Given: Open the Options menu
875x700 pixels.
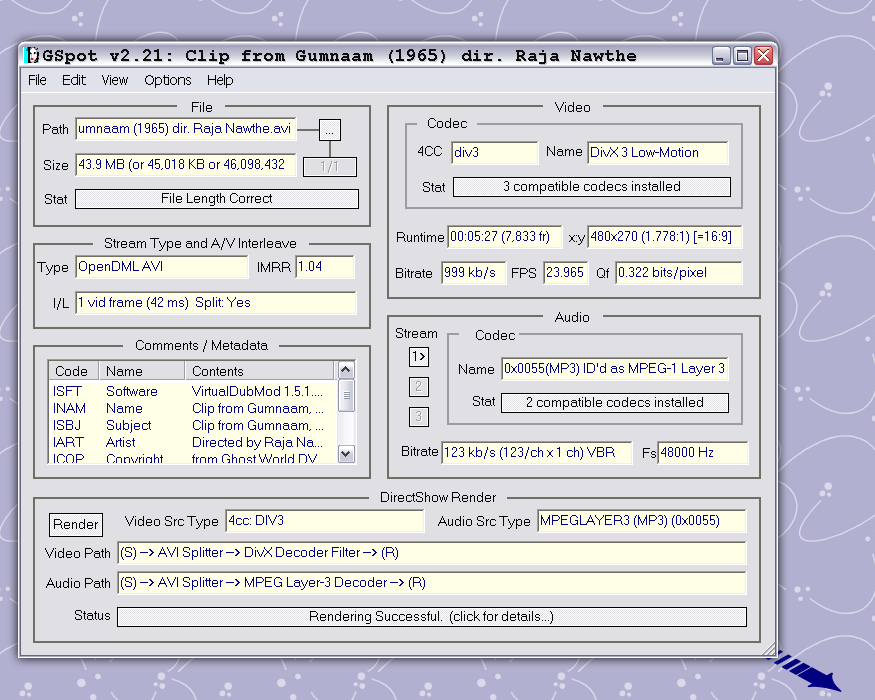Looking at the screenshot, I should click(x=167, y=80).
